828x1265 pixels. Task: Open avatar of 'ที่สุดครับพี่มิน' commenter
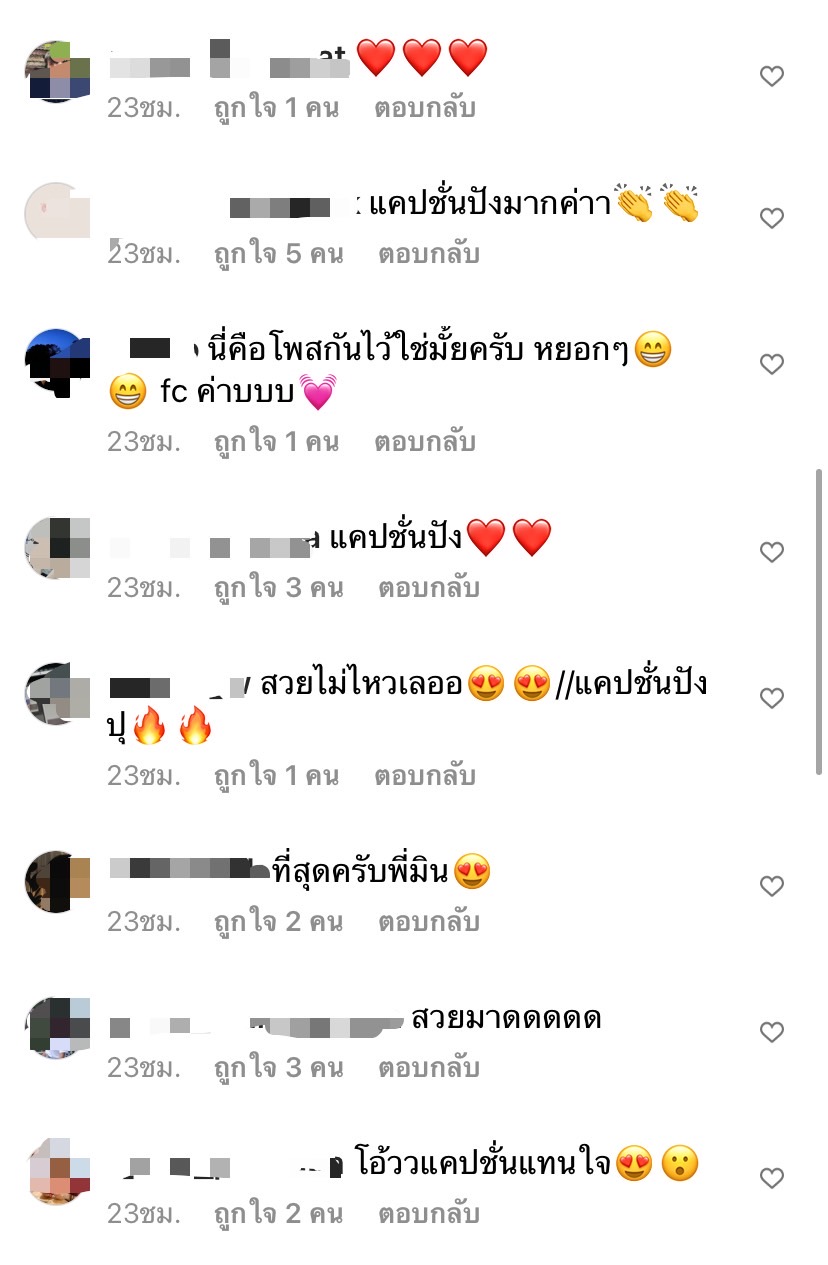[56, 882]
